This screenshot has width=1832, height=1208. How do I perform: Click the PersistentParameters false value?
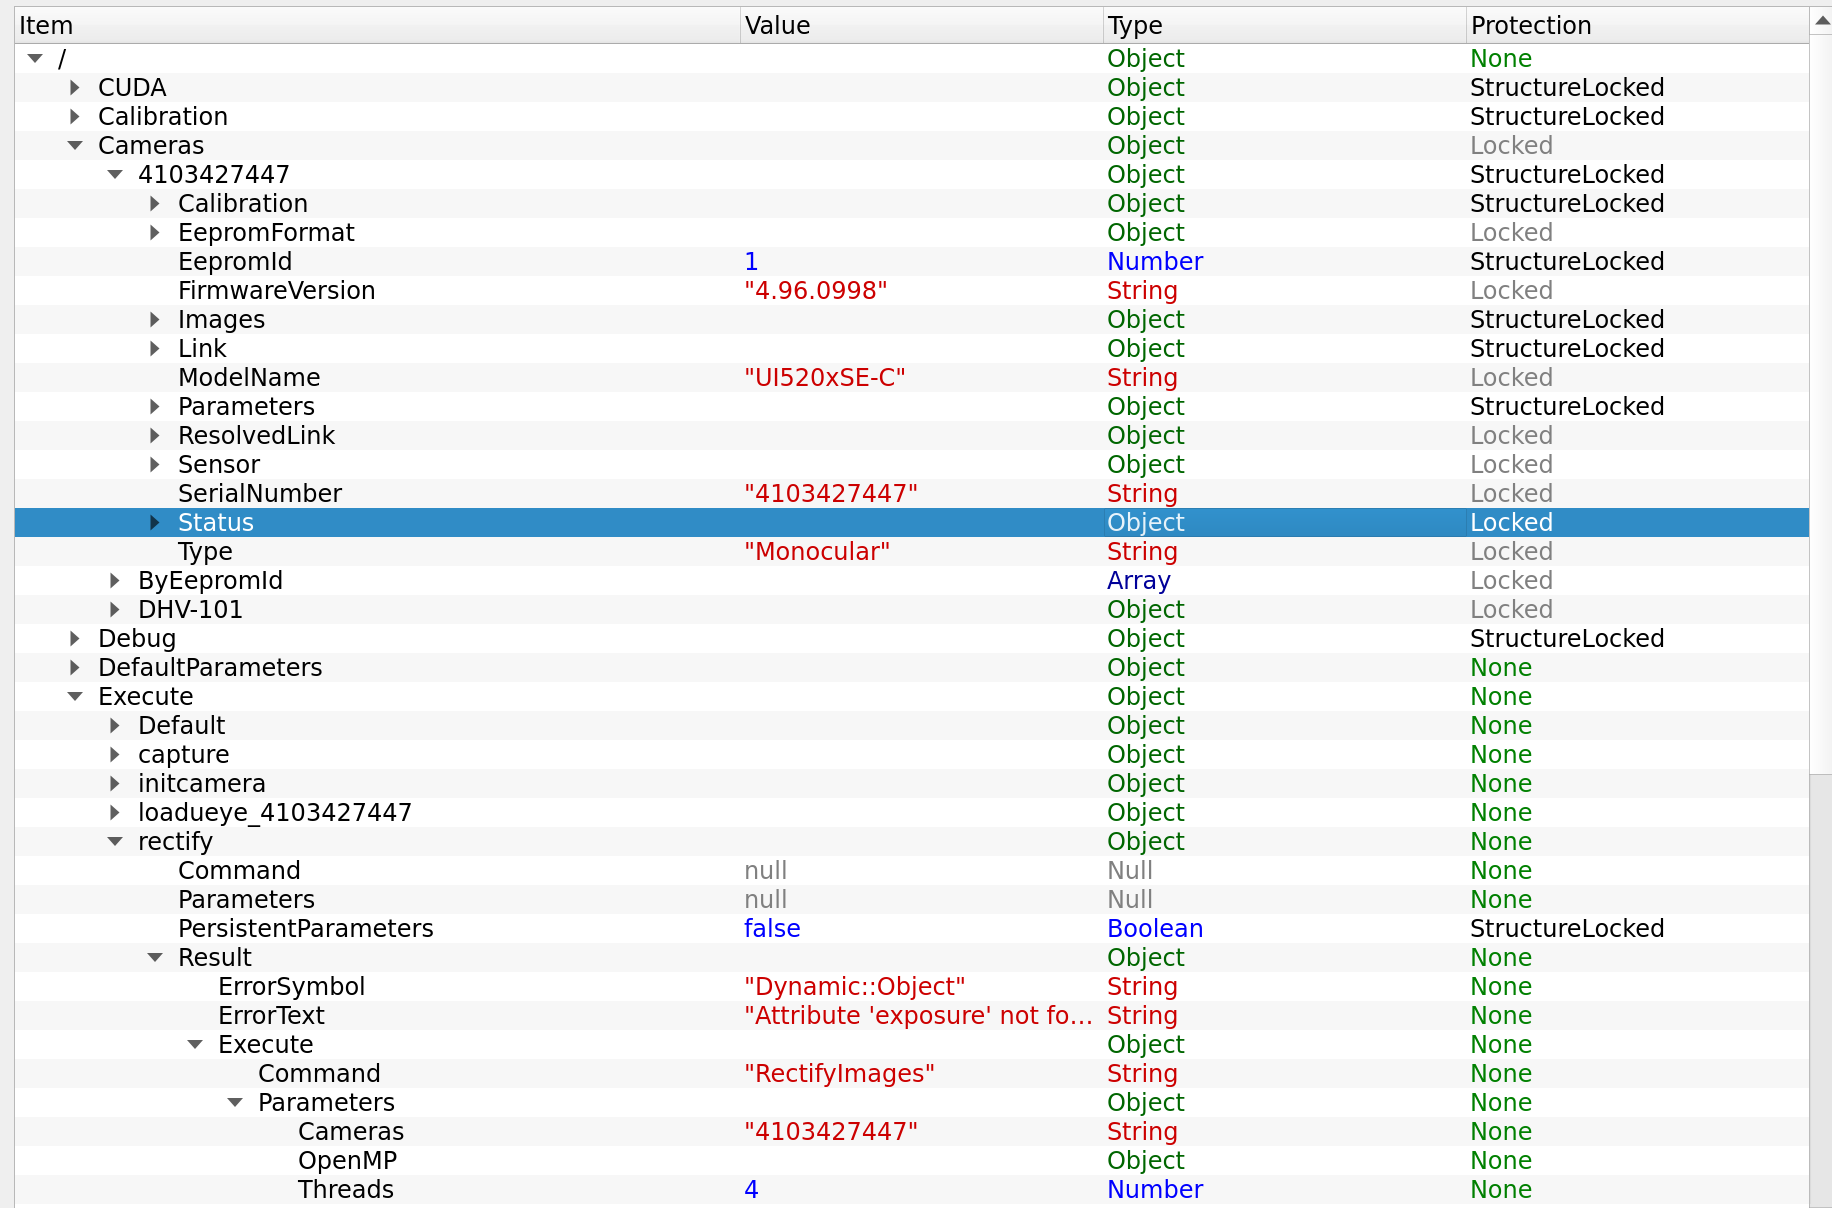772,929
